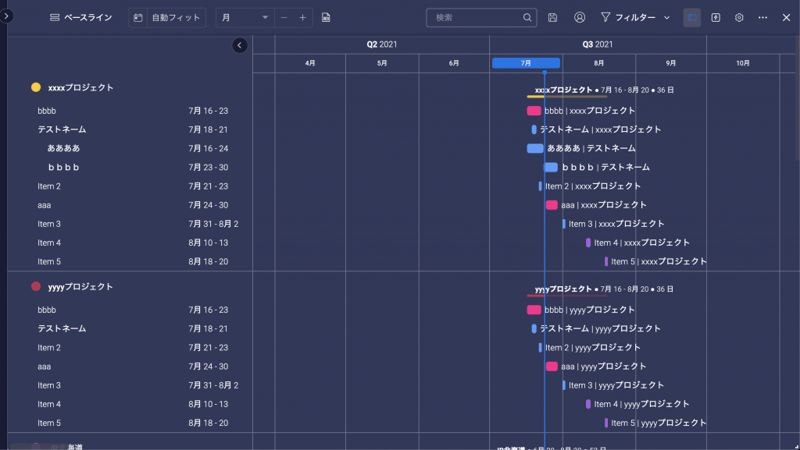The image size is (800, 450).
Task: Open the settings gear icon
Action: click(739, 18)
